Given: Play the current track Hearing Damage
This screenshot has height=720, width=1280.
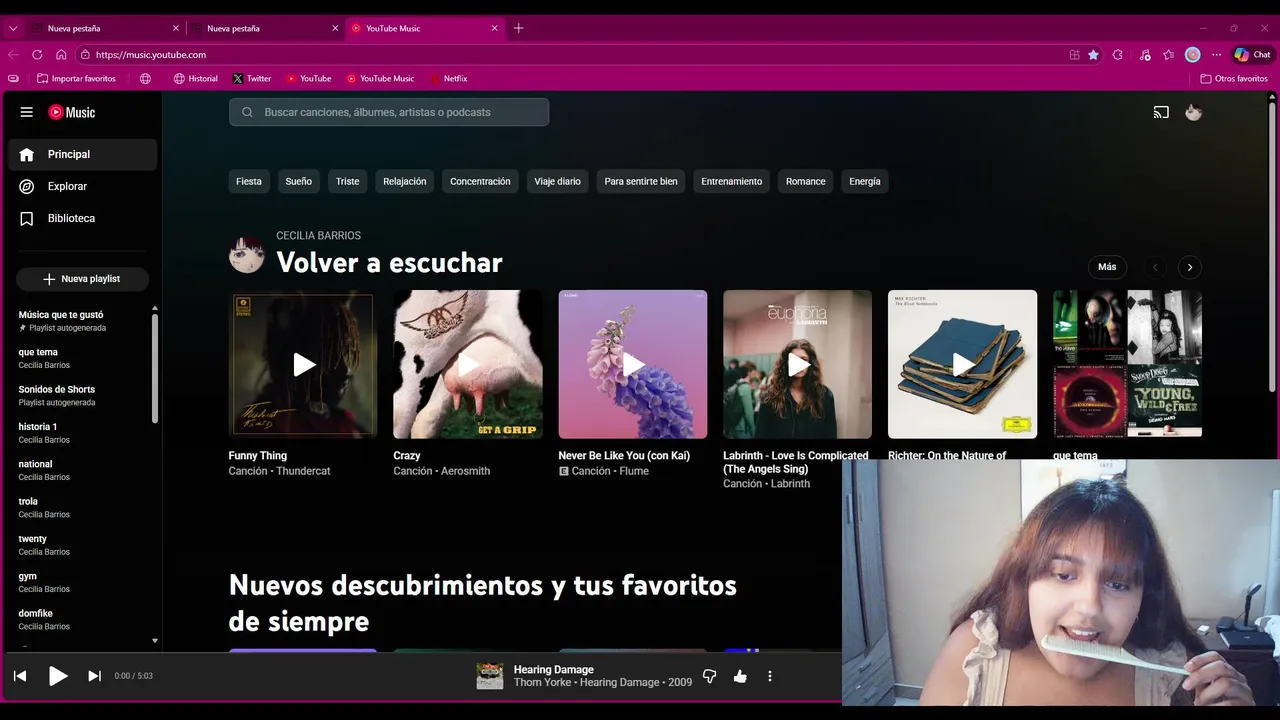Looking at the screenshot, I should tap(58, 676).
